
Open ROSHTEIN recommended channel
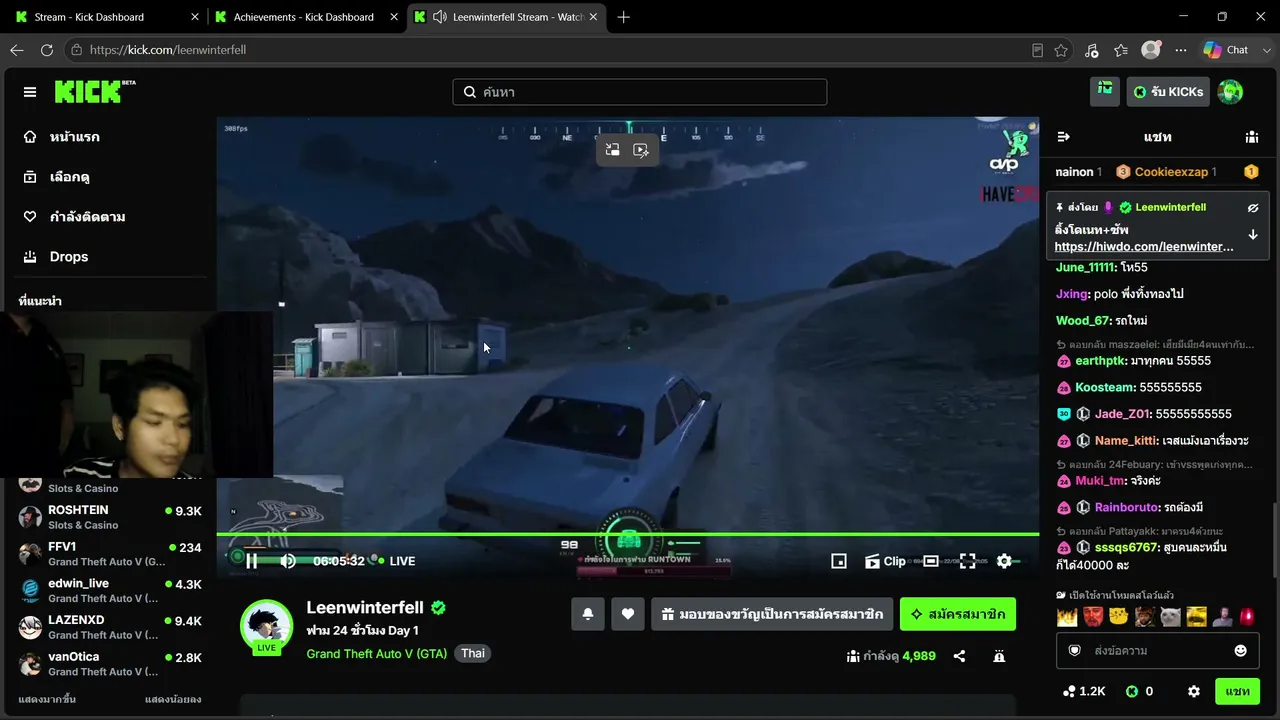coord(109,517)
